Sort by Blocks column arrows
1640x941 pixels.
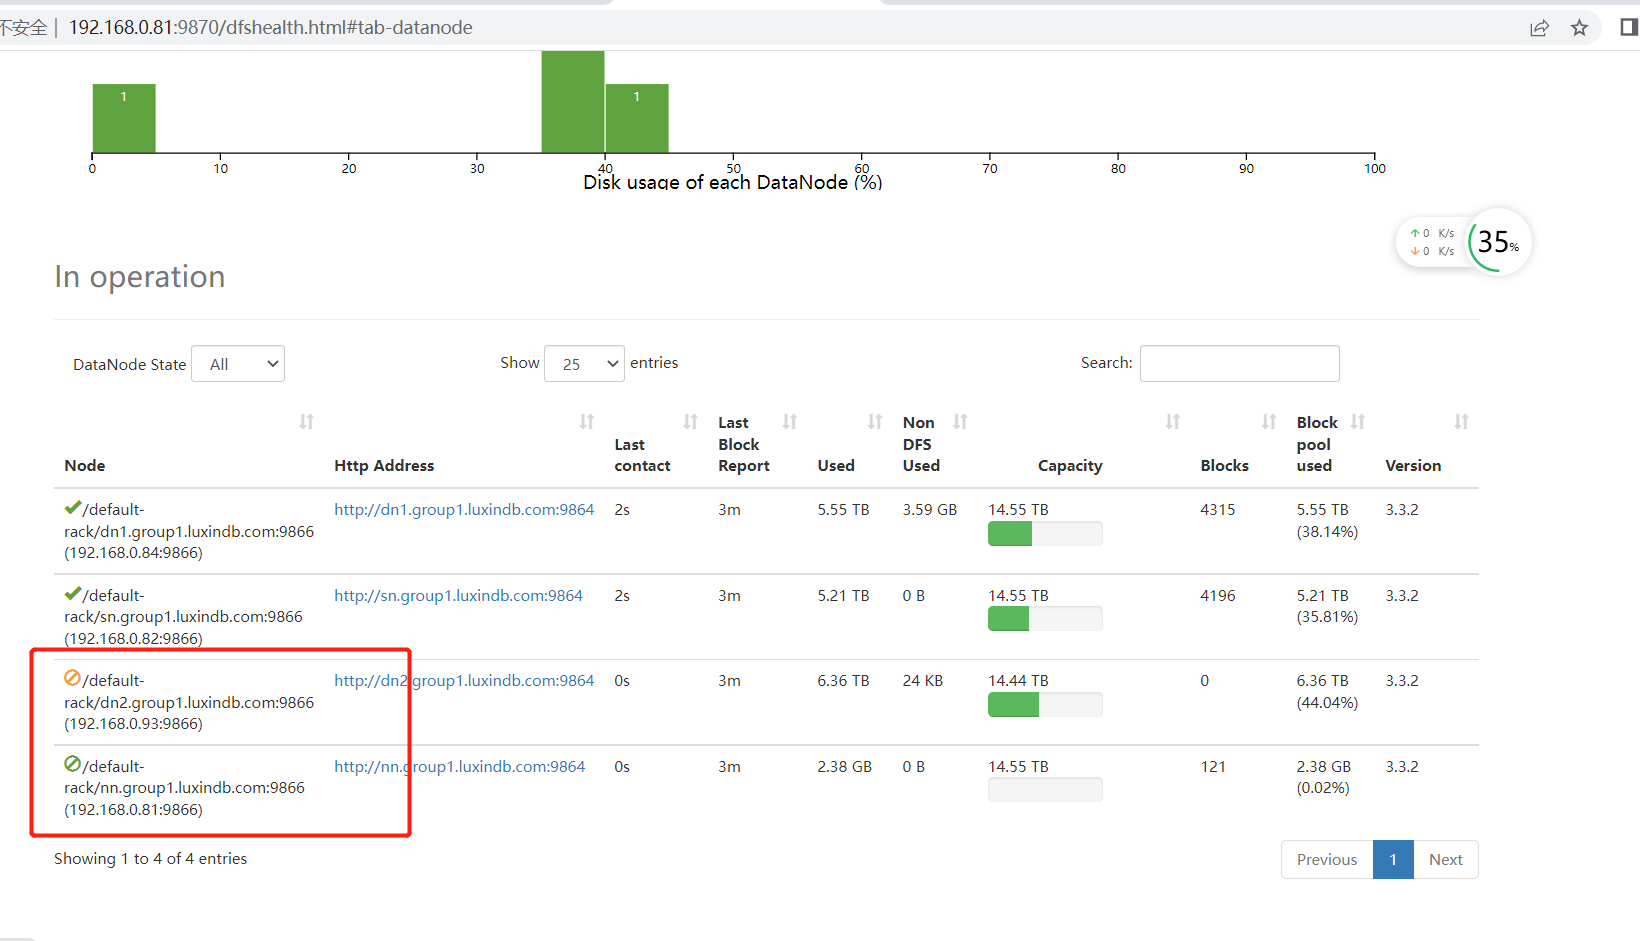tap(1269, 422)
